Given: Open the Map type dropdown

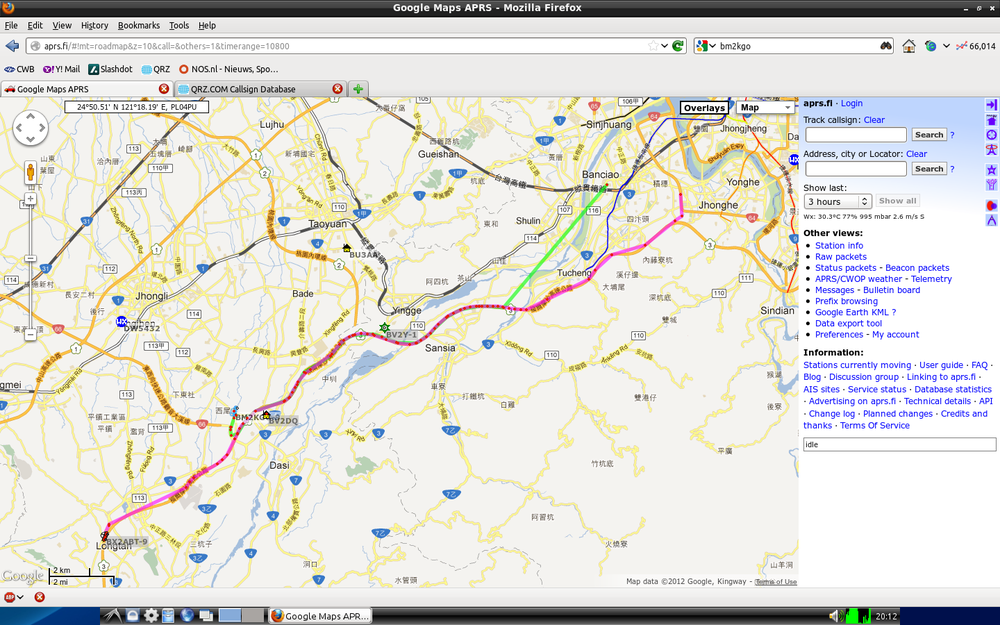Looking at the screenshot, I should tap(765, 108).
